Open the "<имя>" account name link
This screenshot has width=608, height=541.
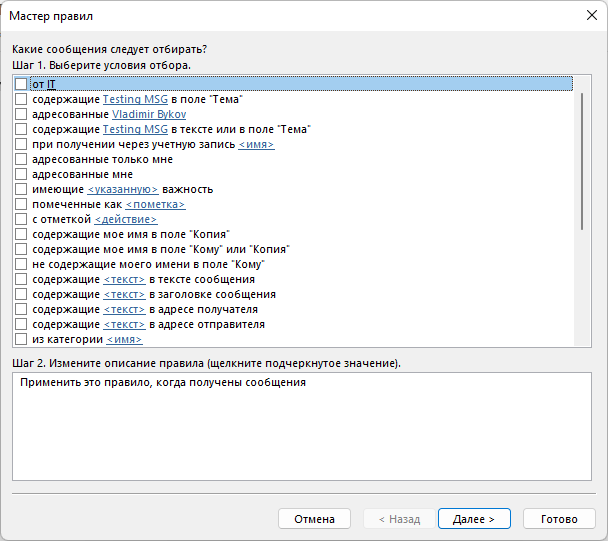tap(256, 144)
